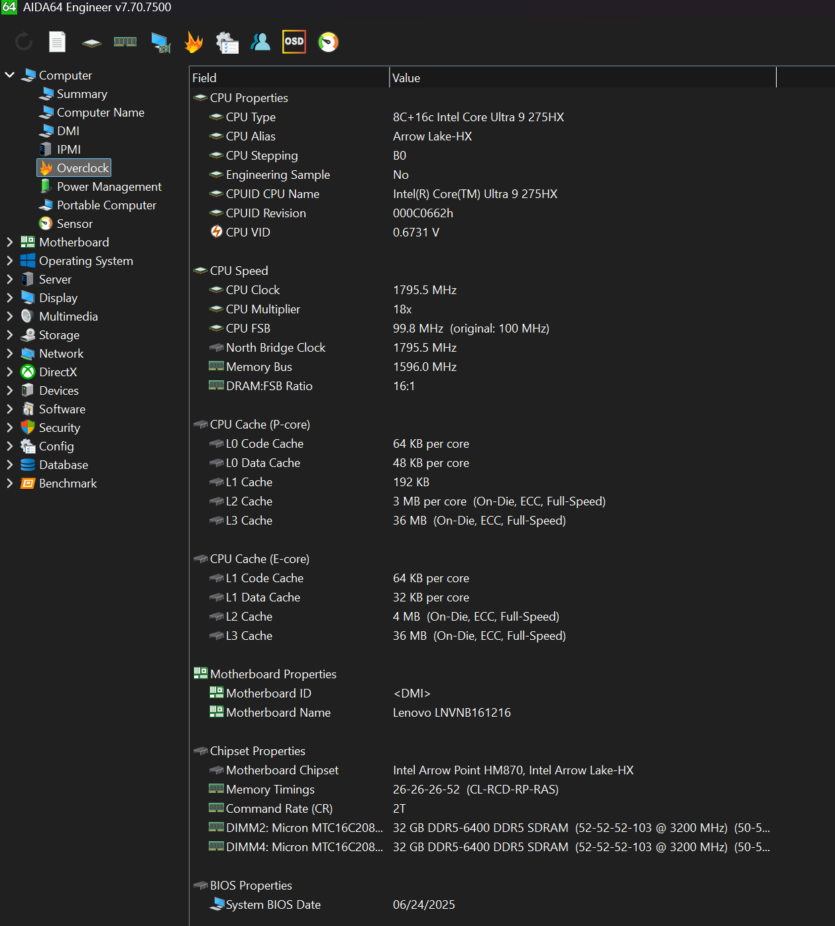Open the checklist preferences toolbar icon
The height and width of the screenshot is (926, 835).
click(227, 43)
